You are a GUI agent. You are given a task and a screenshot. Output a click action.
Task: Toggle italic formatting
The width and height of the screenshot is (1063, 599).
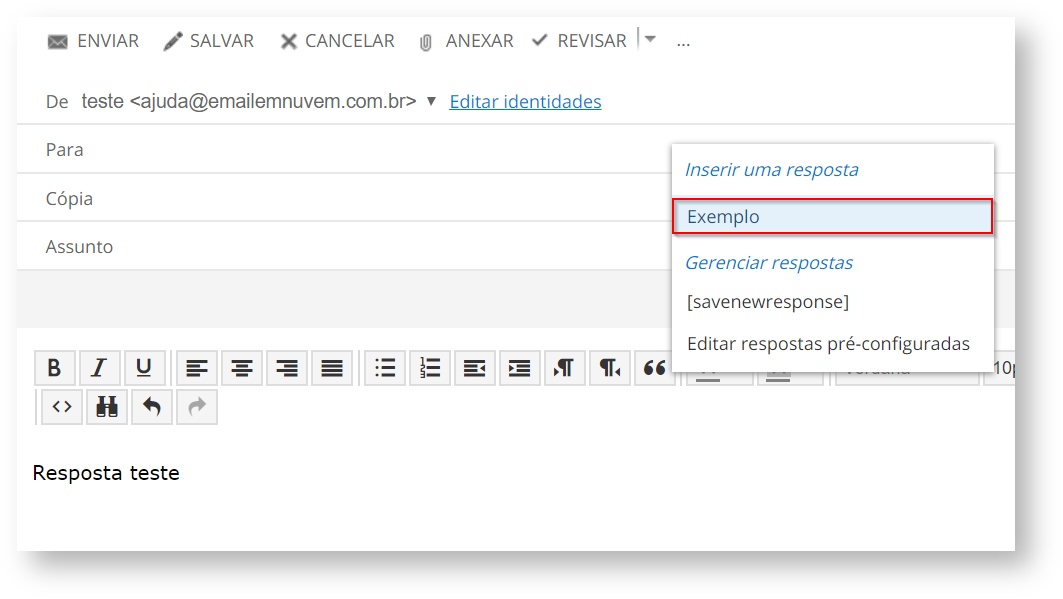pyautogui.click(x=99, y=368)
